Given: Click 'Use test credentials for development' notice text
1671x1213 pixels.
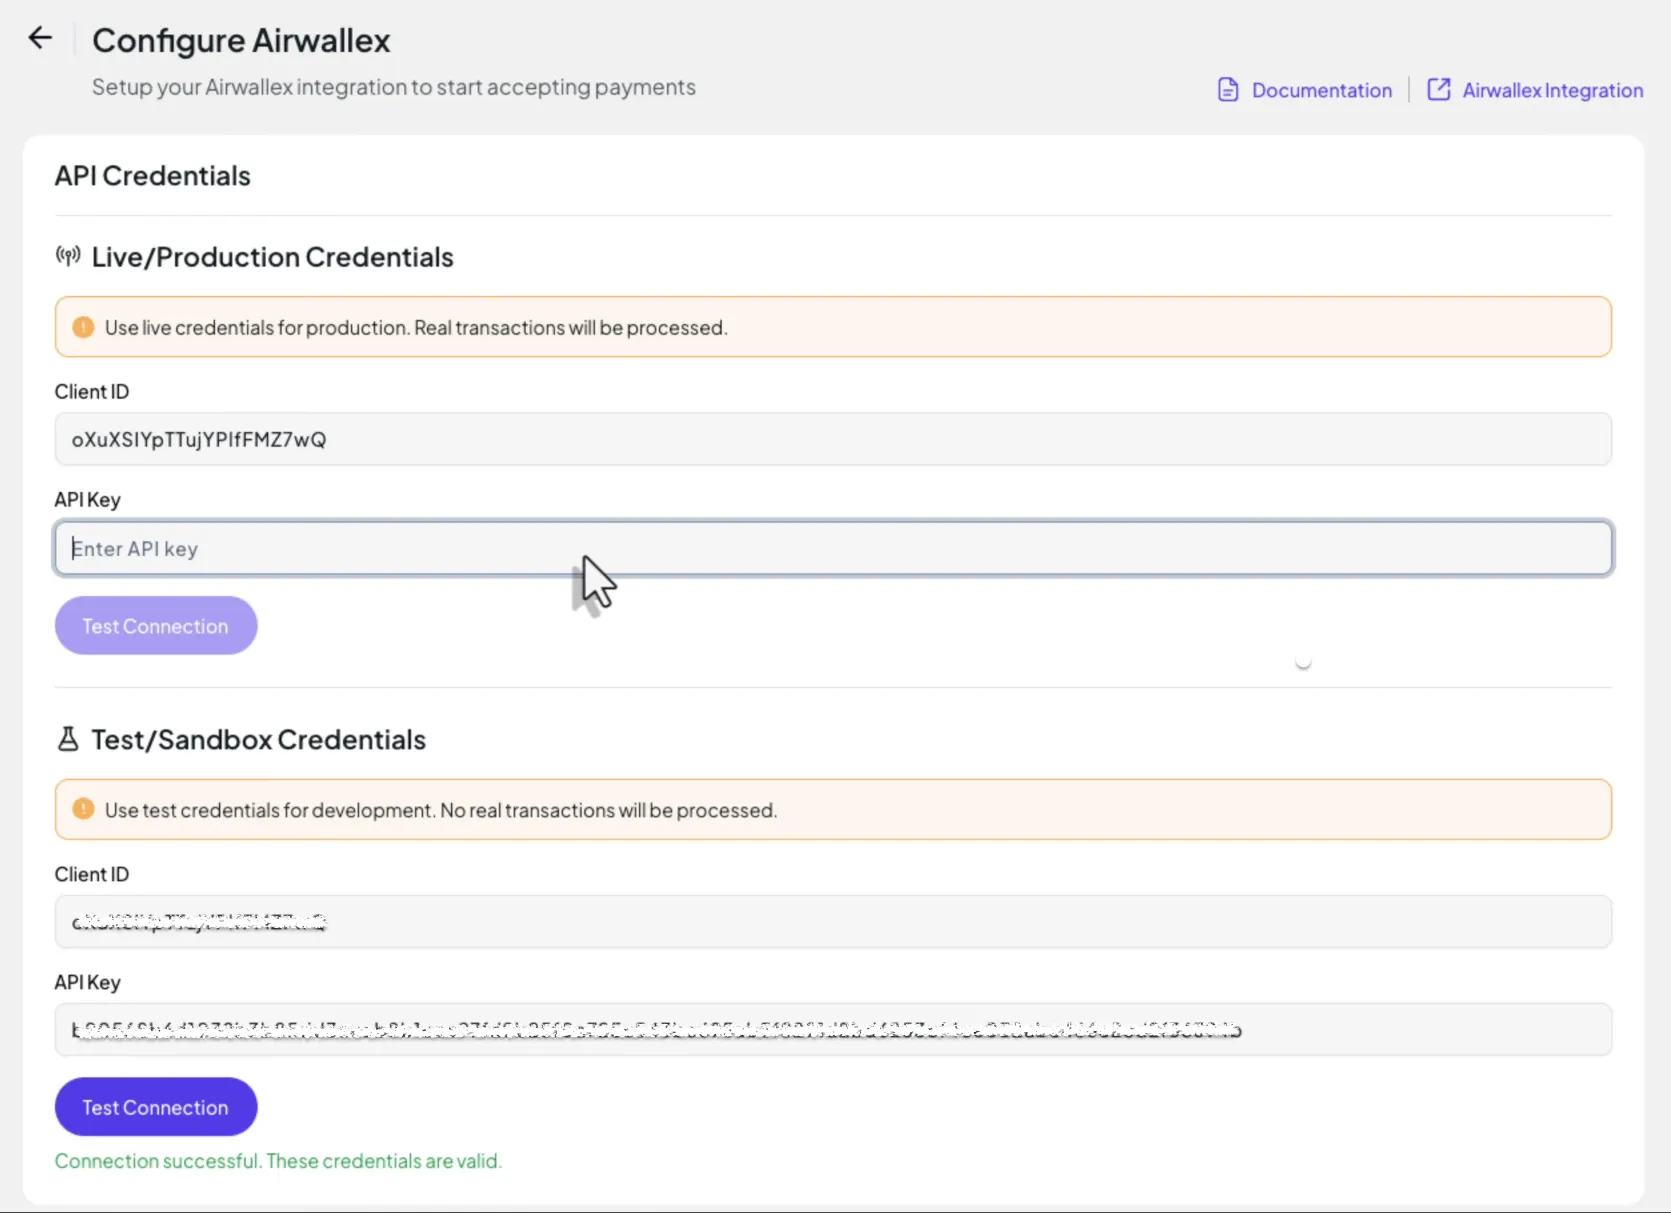Looking at the screenshot, I should coord(441,810).
